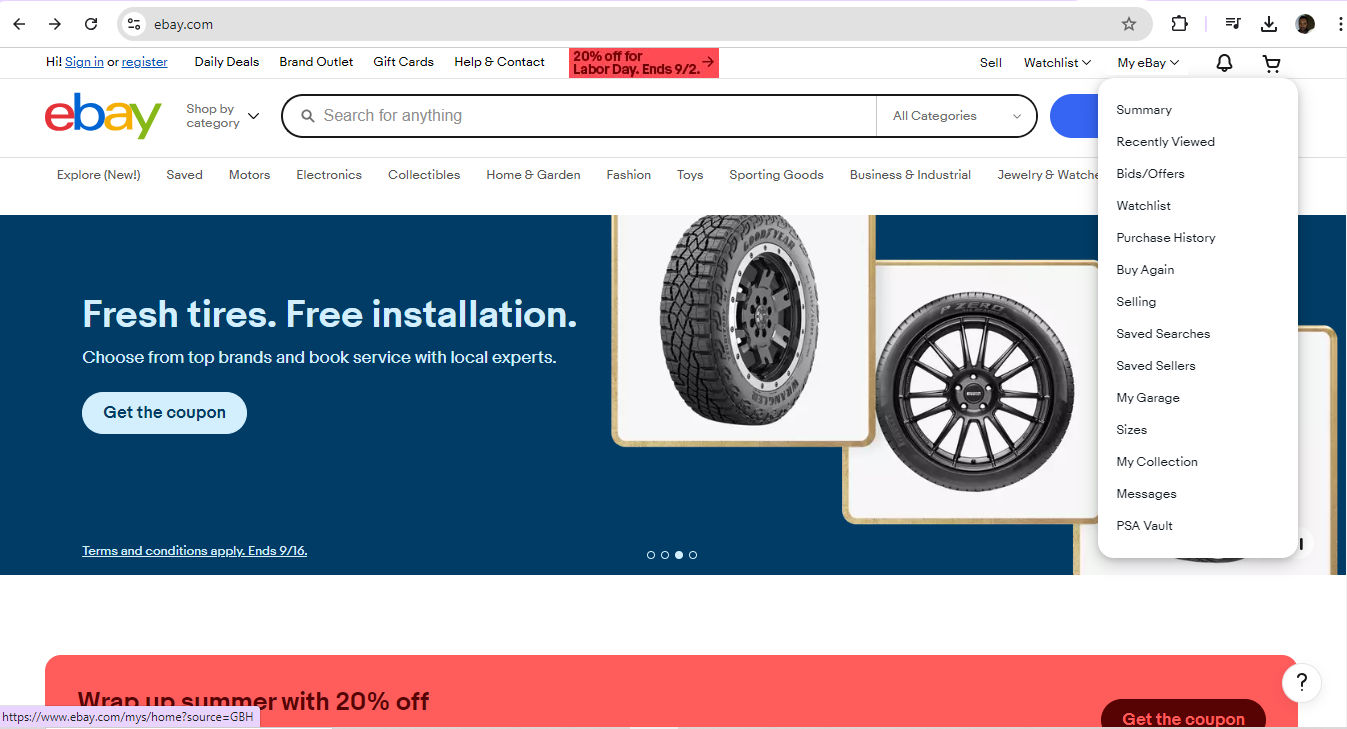Screen dimensions: 1347x729
Task: Open the All Categories selector
Action: pos(953,115)
